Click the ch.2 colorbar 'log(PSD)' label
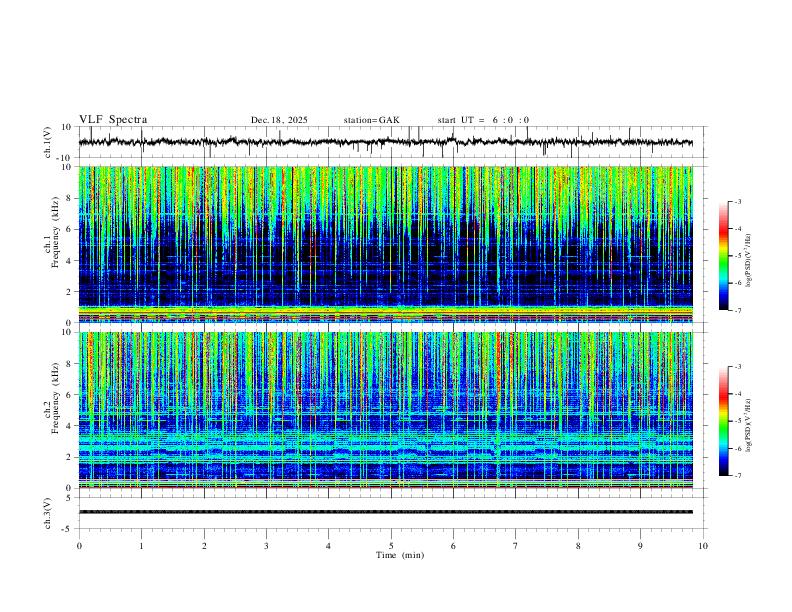The width and height of the screenshot is (792, 612). 749,425
